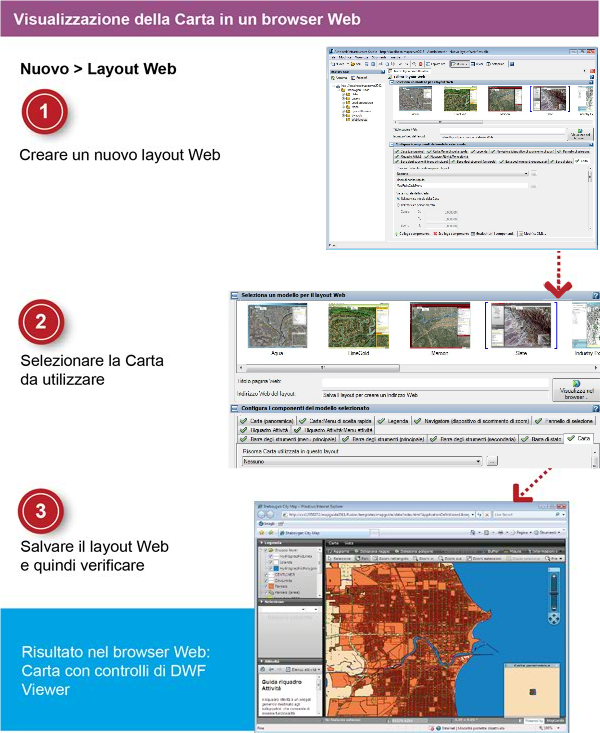Image resolution: width=600 pixels, height=733 pixels.
Task: Click the 'Zoom out' tool
Action: (449, 559)
